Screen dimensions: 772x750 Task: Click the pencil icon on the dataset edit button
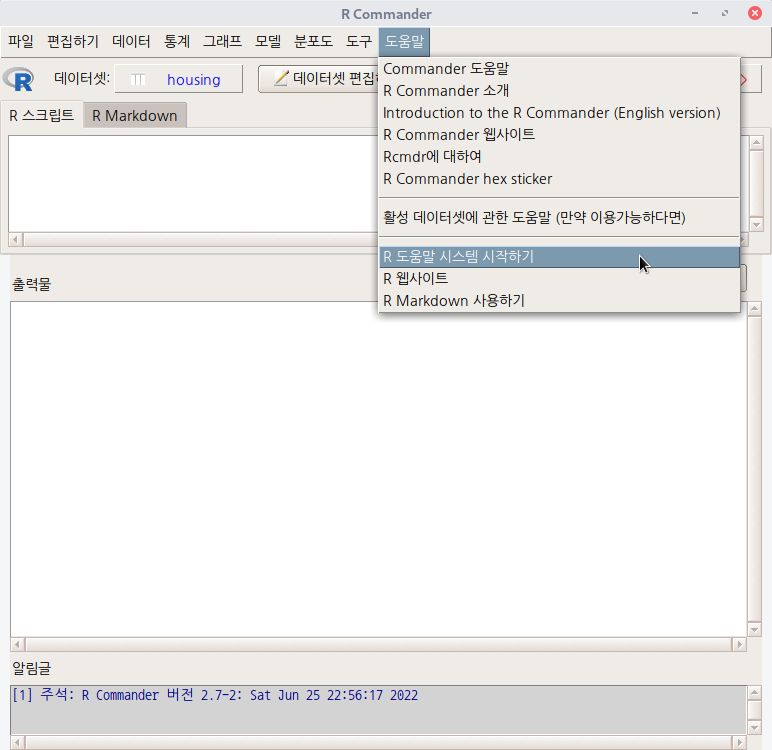[x=281, y=78]
